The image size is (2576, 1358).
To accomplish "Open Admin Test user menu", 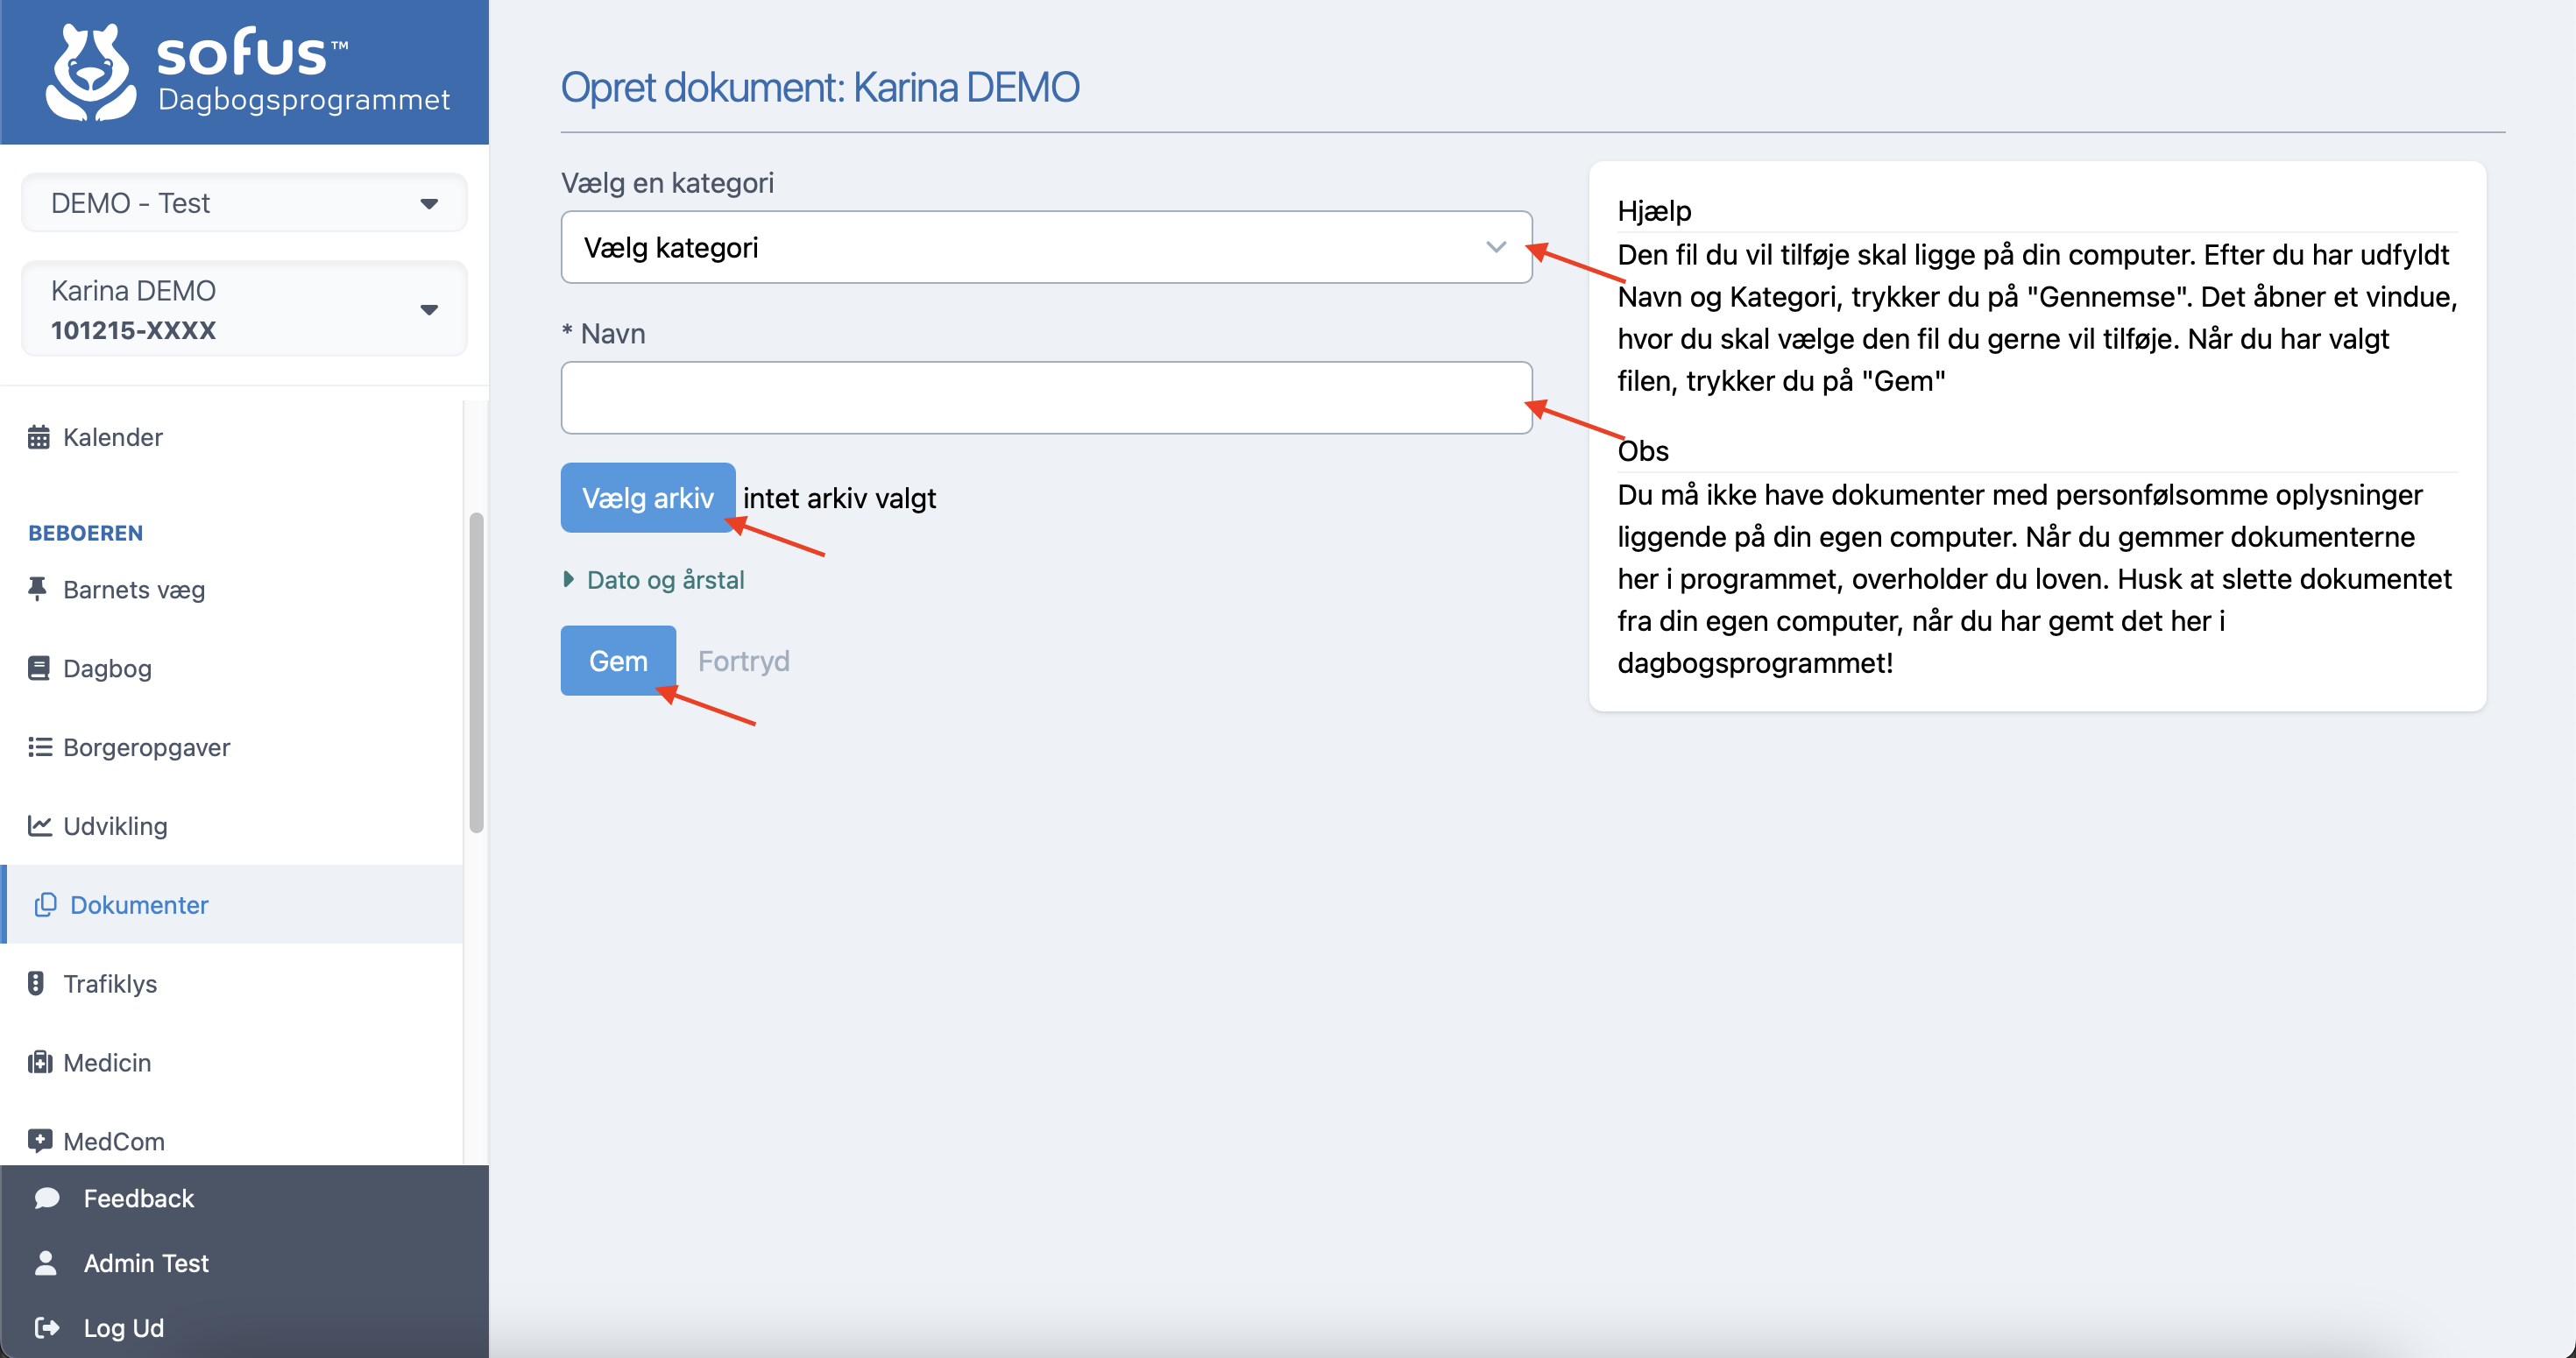I will pos(146,1263).
